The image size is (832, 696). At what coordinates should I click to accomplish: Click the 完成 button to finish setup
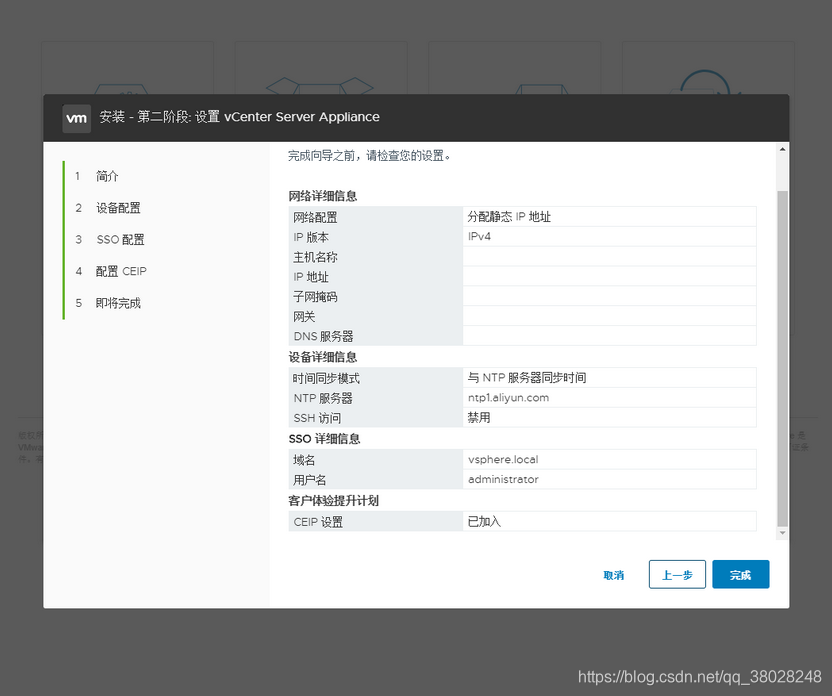(740, 574)
